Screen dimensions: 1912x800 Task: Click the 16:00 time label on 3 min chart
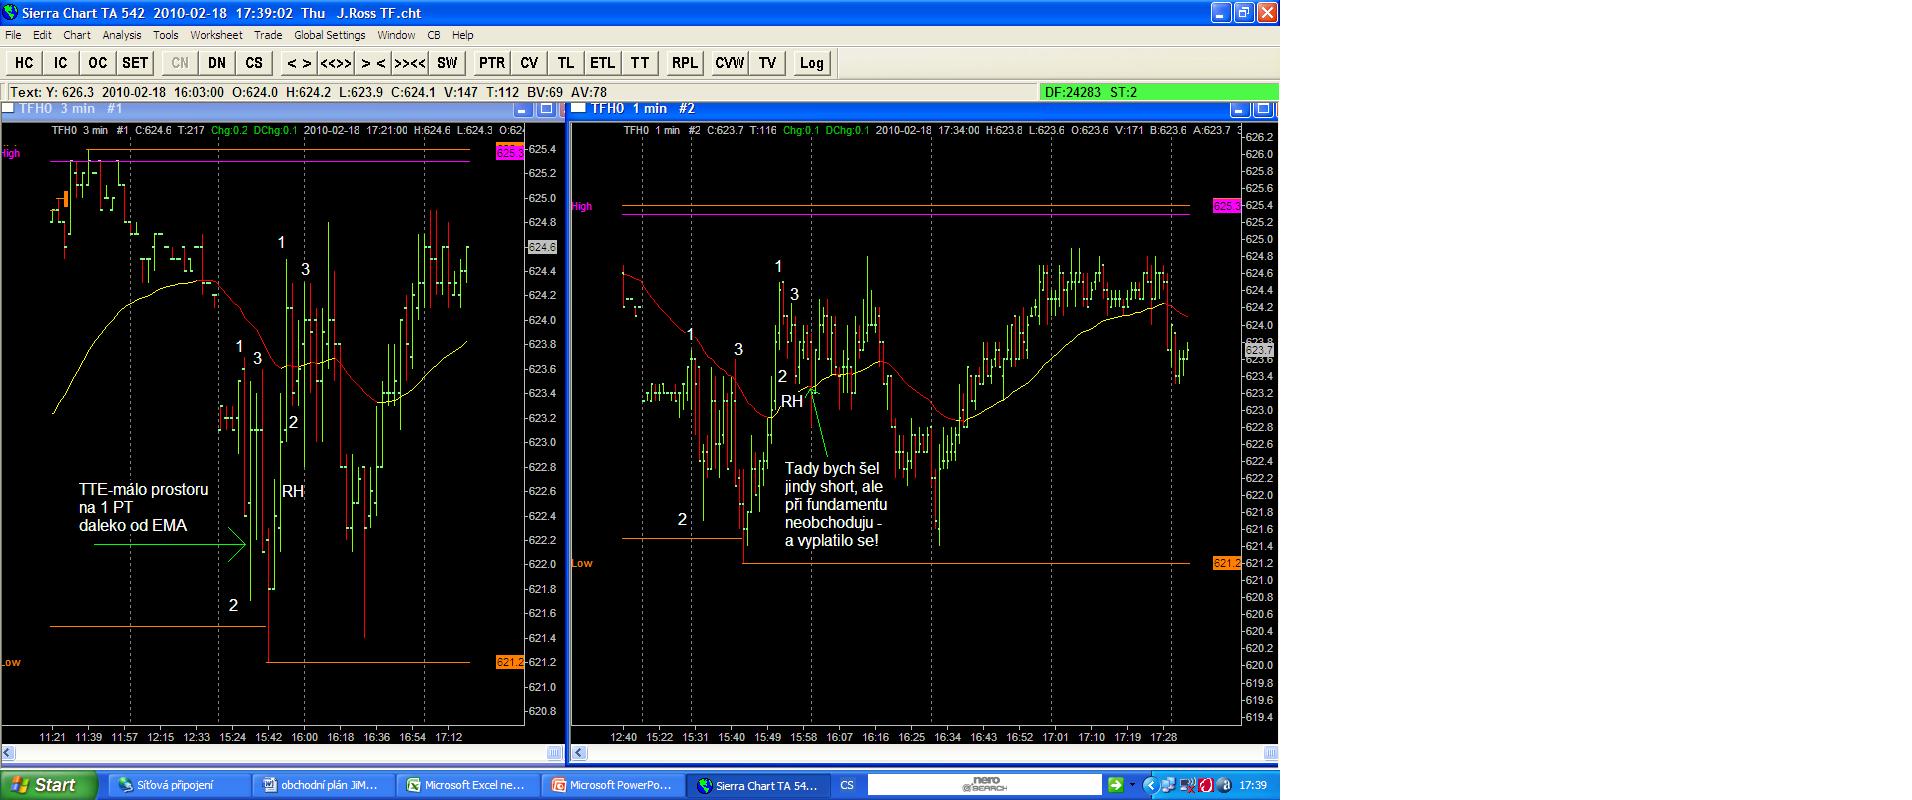(x=305, y=737)
